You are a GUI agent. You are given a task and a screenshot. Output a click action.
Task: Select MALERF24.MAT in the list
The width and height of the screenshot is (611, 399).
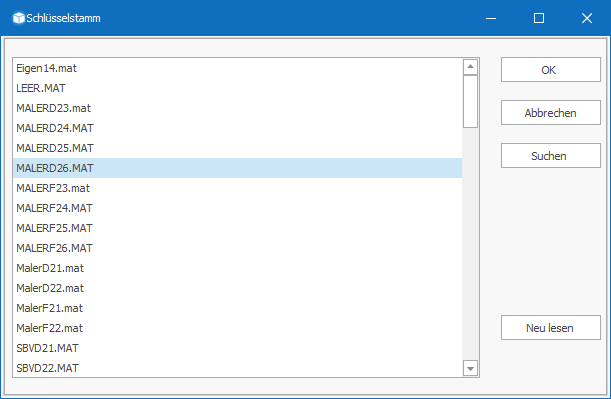point(238,208)
